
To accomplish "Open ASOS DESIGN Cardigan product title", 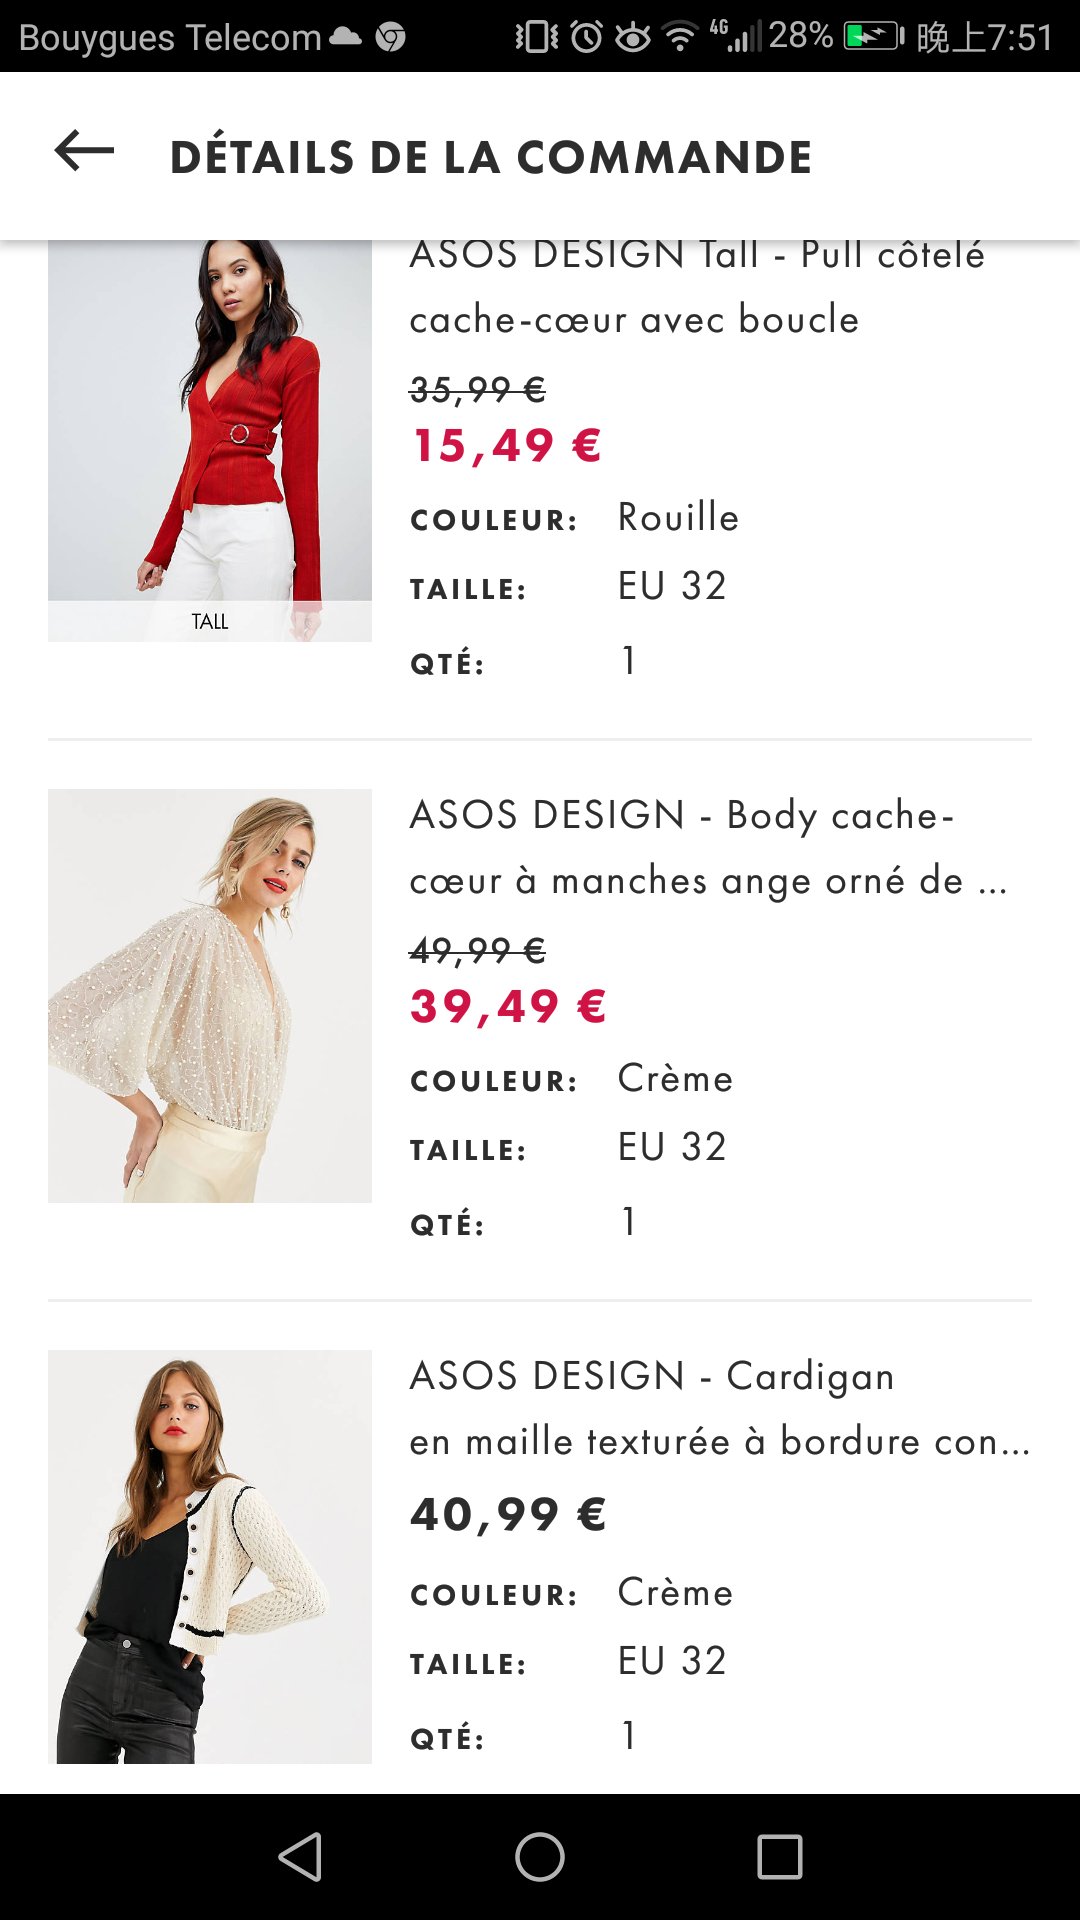I will [720, 1409].
